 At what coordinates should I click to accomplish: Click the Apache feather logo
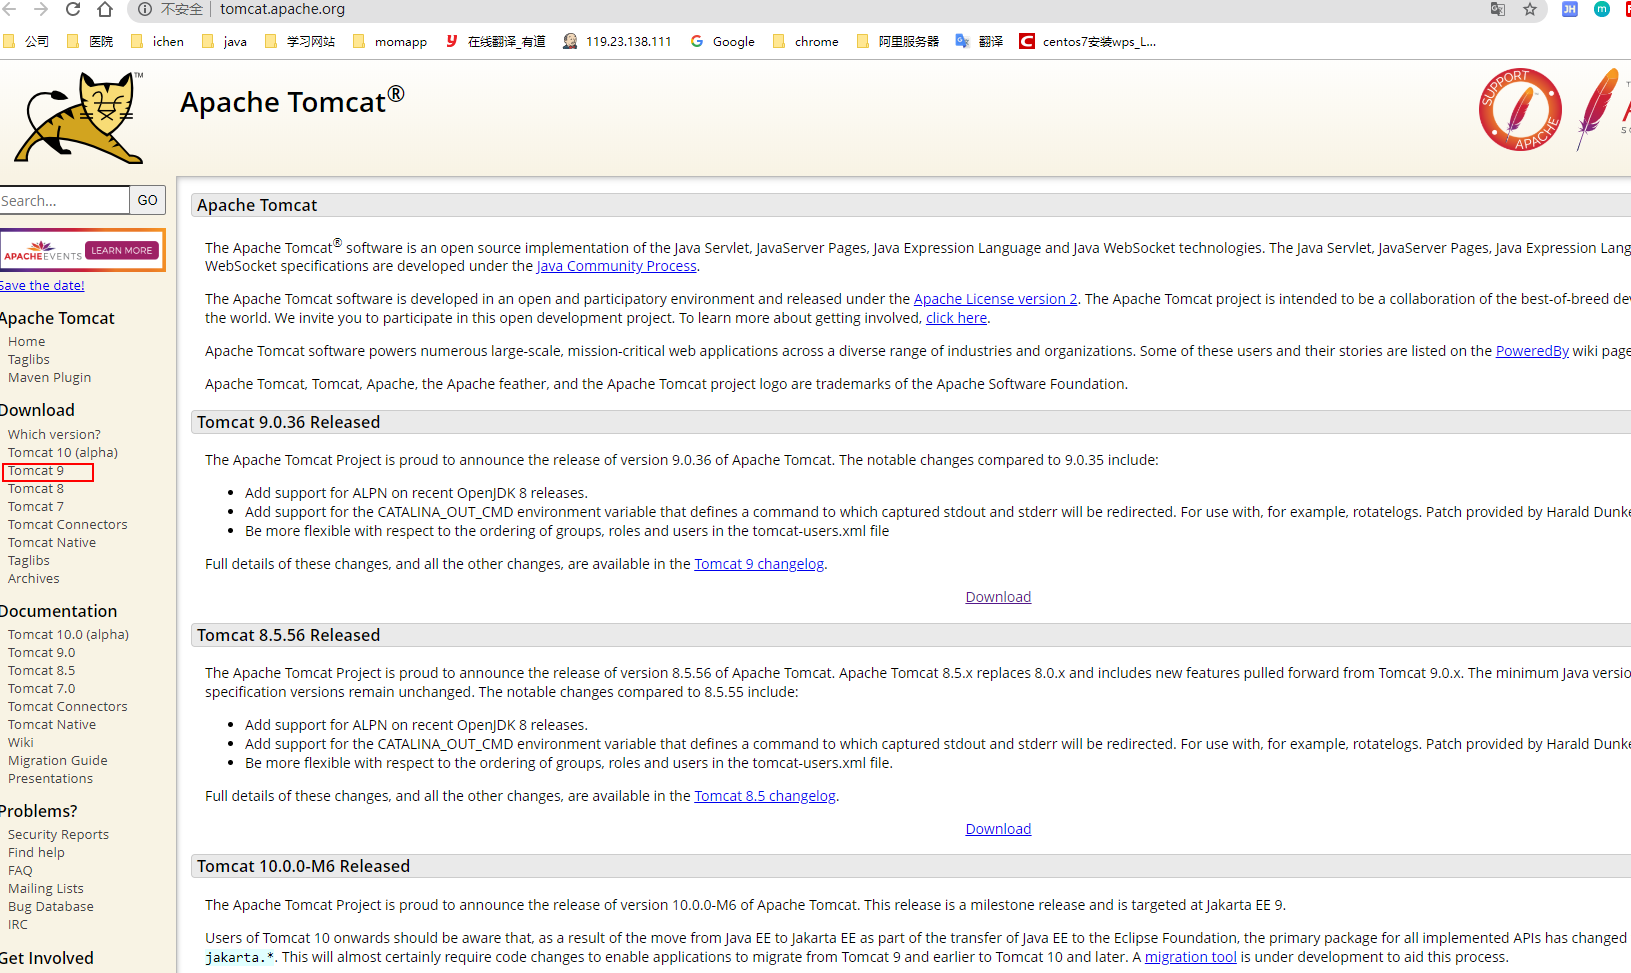[1601, 110]
